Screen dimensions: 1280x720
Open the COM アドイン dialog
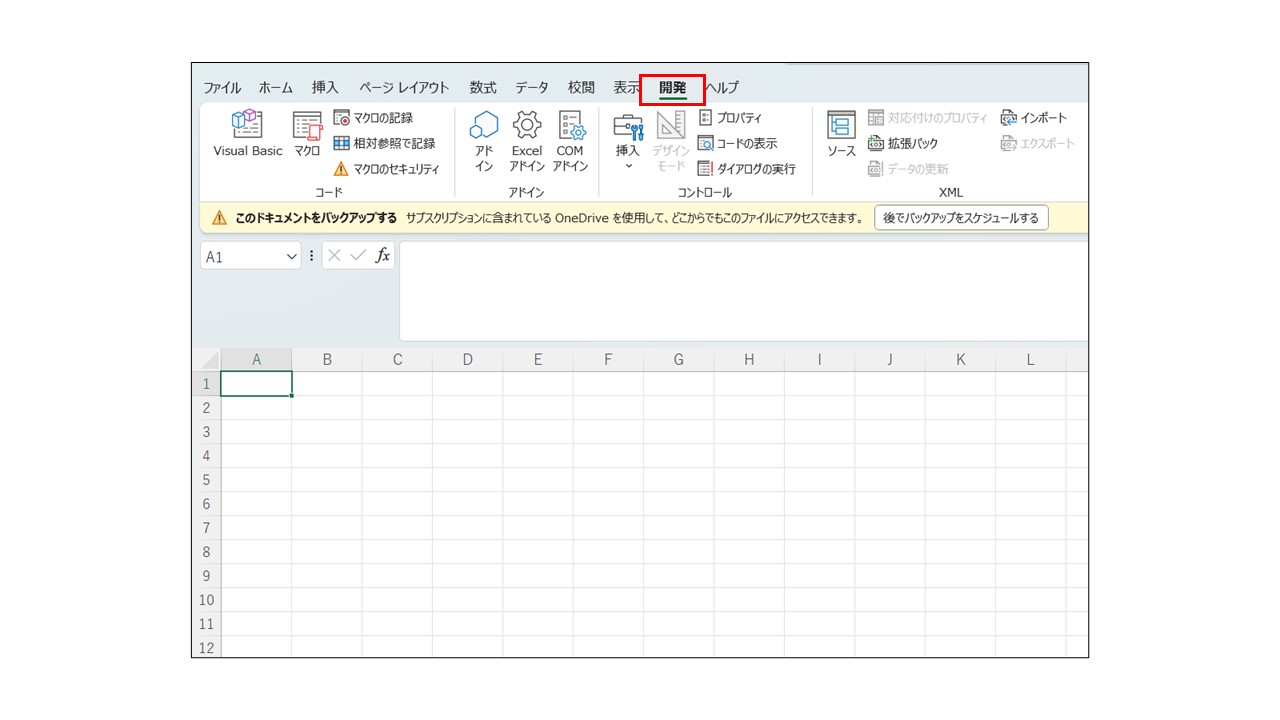570,141
